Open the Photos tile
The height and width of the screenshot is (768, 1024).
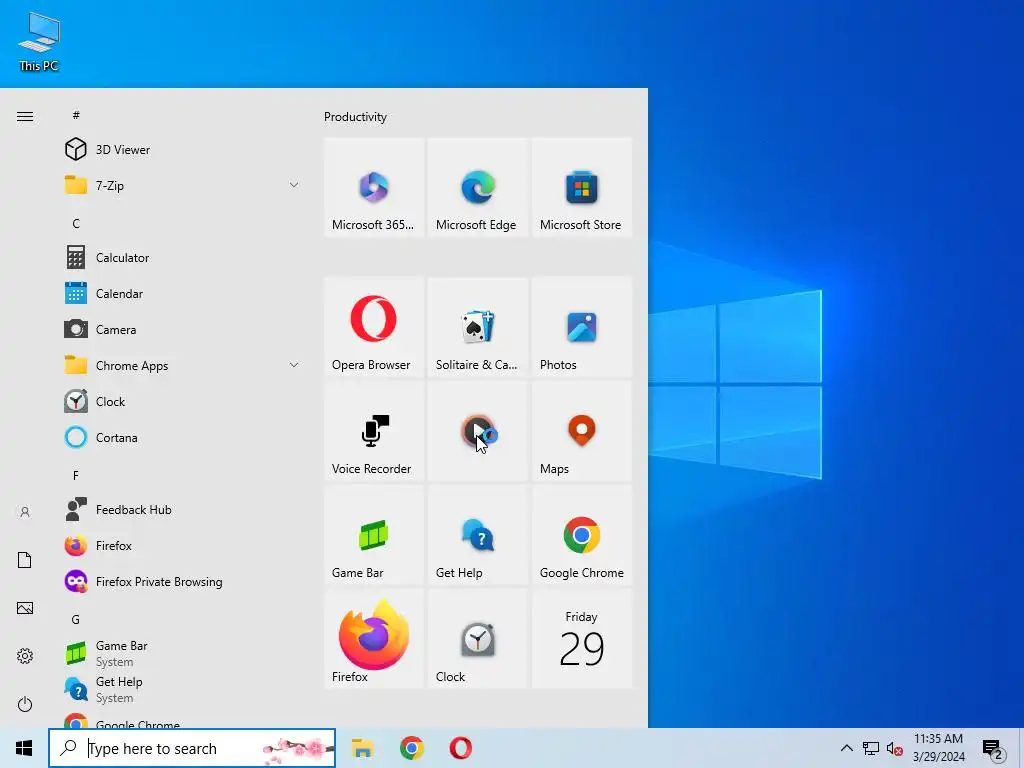tap(582, 327)
